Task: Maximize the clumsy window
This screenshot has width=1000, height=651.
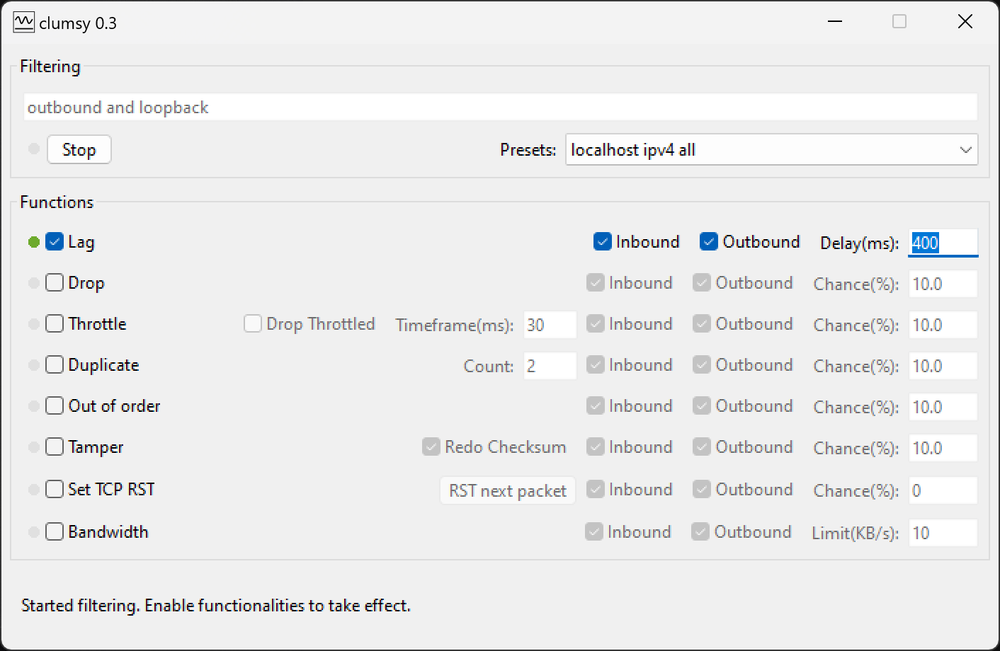Action: coord(899,22)
